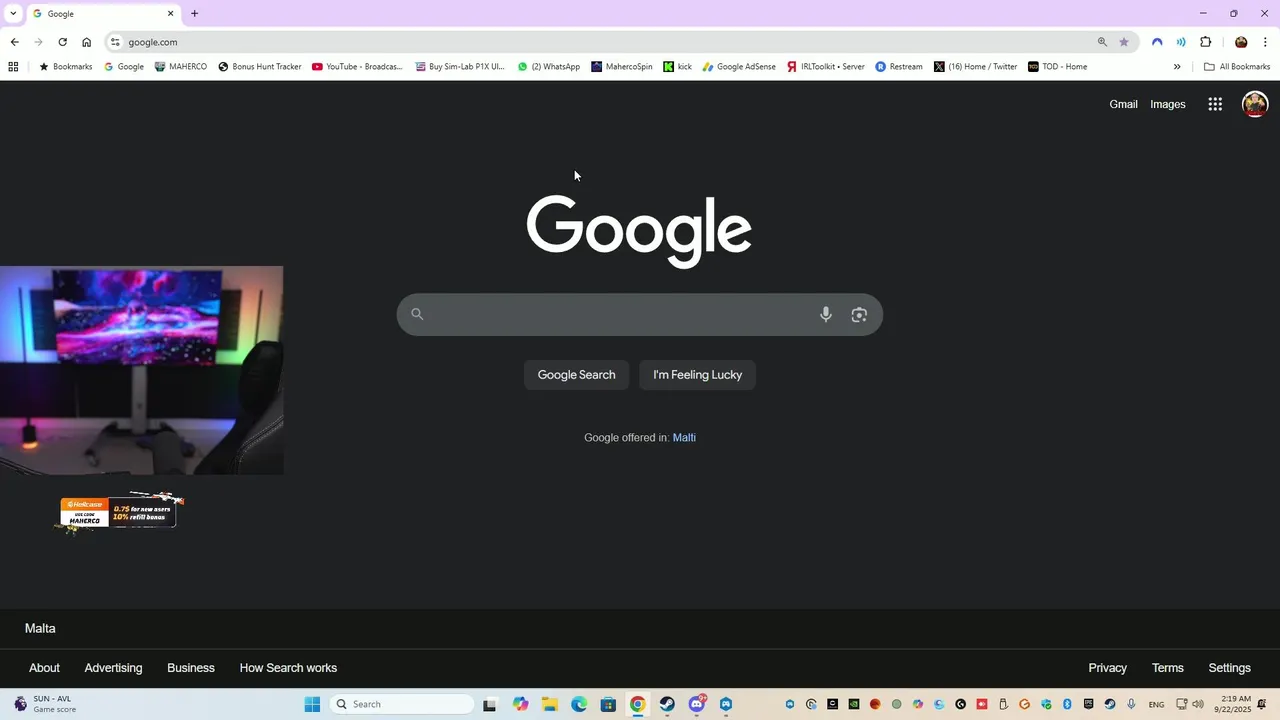Open the Terms footer link
The width and height of the screenshot is (1280, 720).
pos(1167,668)
